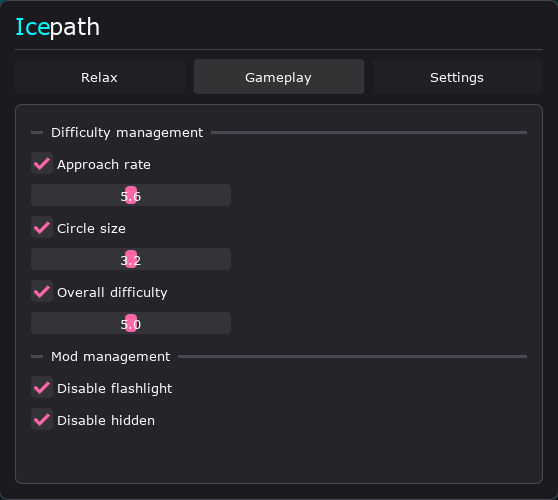Click the Disable flashlight label text
The height and width of the screenshot is (500, 558).
click(x=115, y=388)
